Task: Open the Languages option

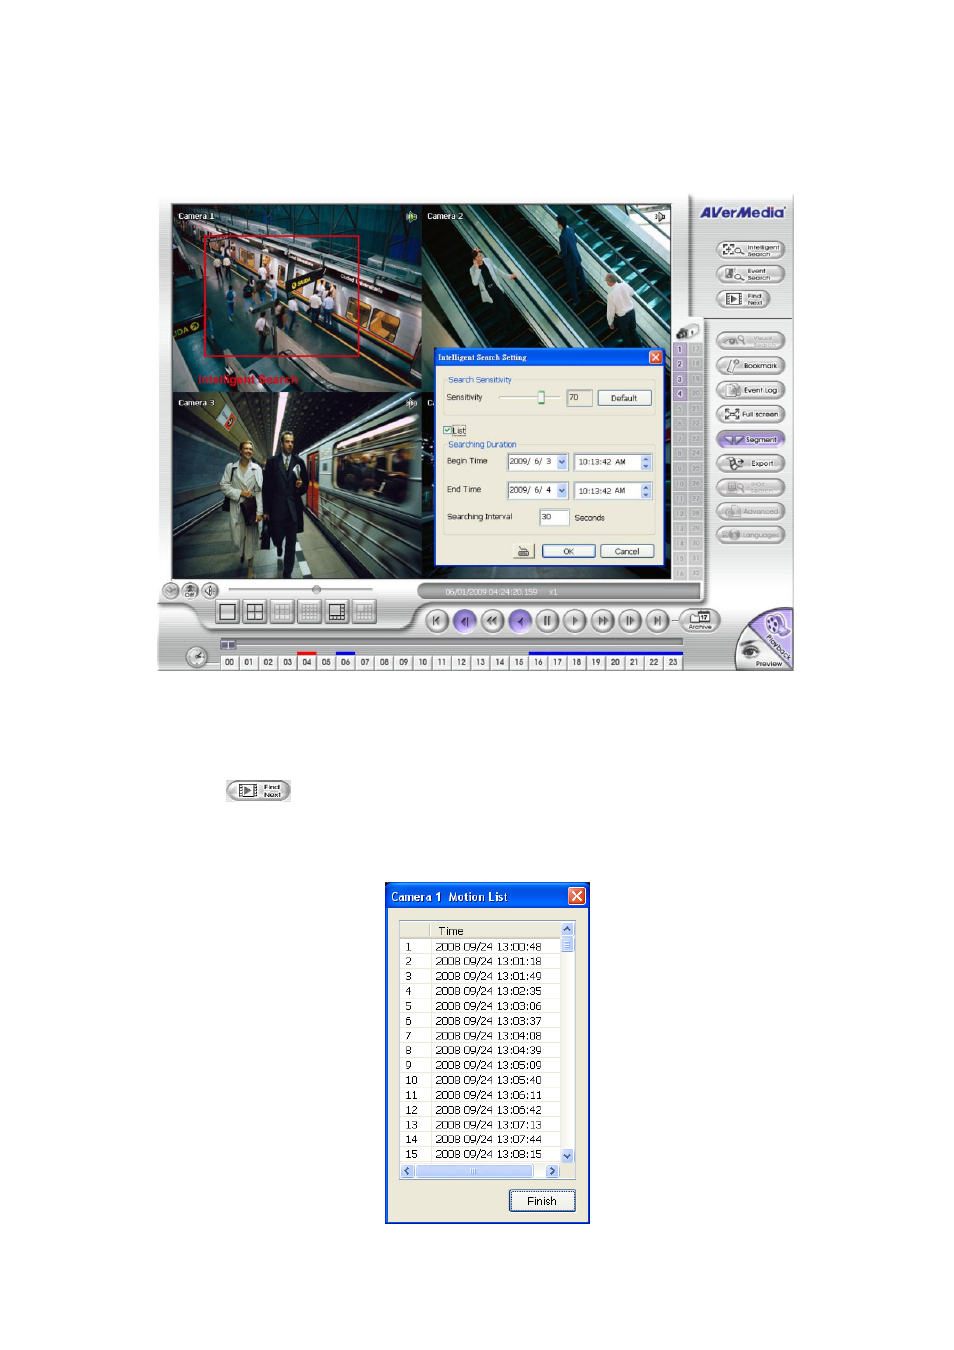Action: click(x=751, y=535)
